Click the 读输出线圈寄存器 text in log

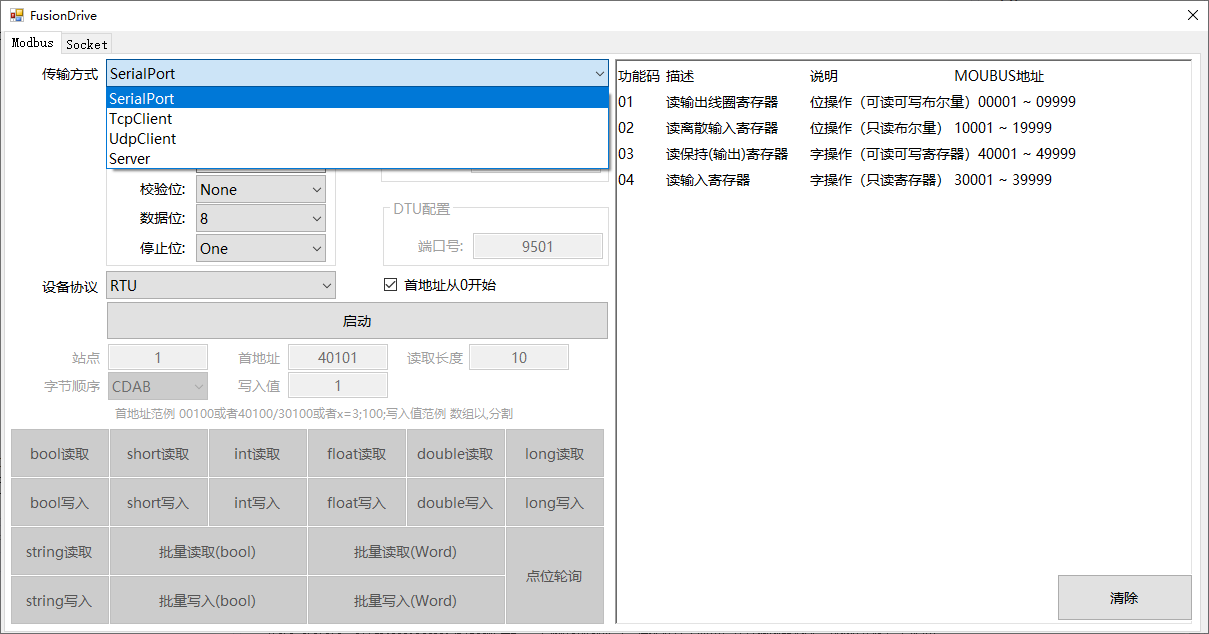pyautogui.click(x=722, y=102)
